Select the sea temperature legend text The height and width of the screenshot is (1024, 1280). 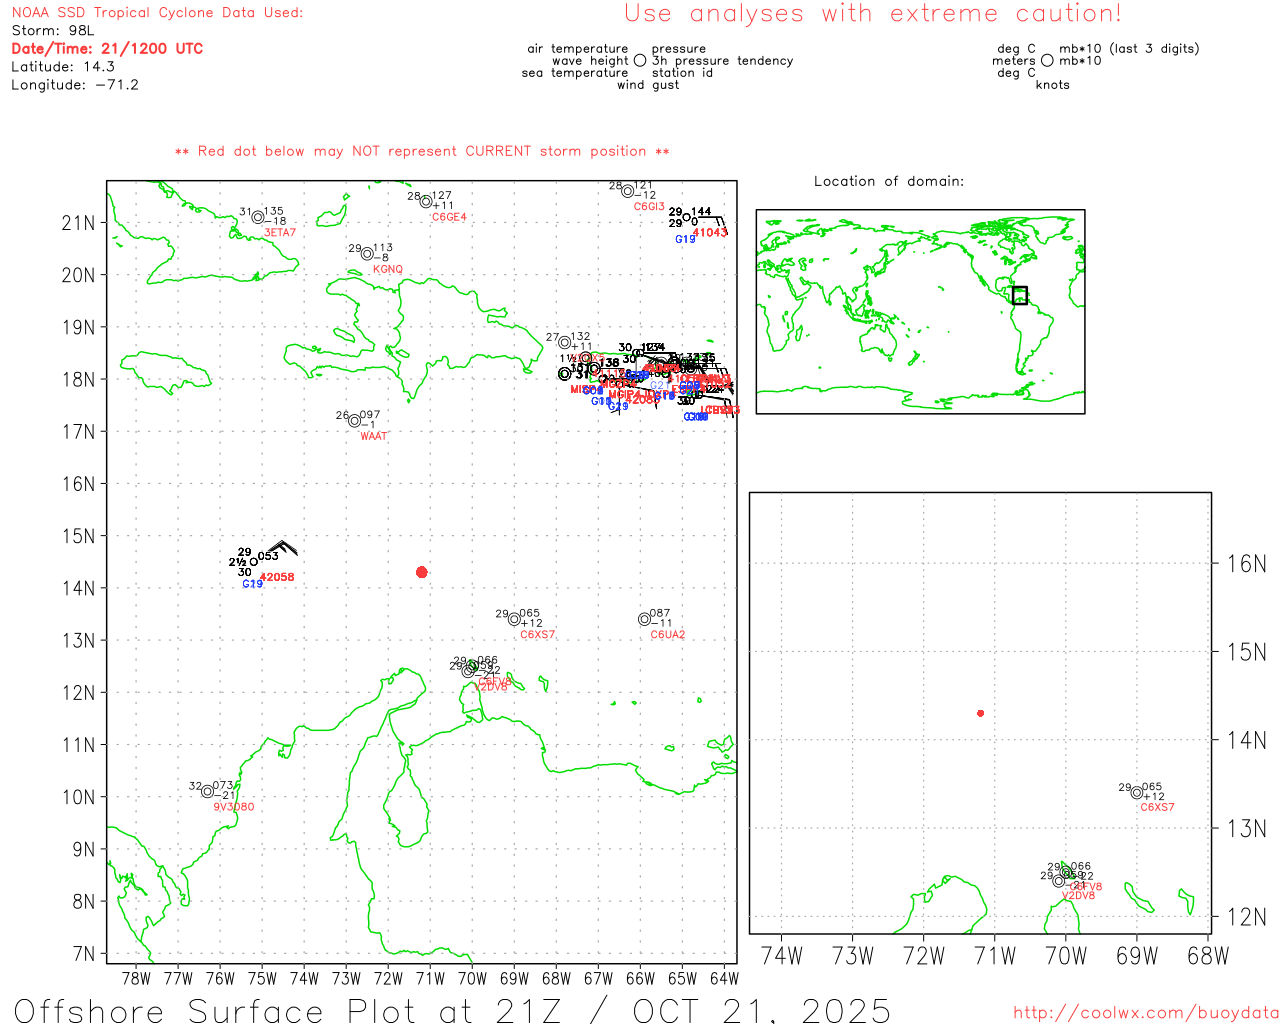tap(575, 73)
